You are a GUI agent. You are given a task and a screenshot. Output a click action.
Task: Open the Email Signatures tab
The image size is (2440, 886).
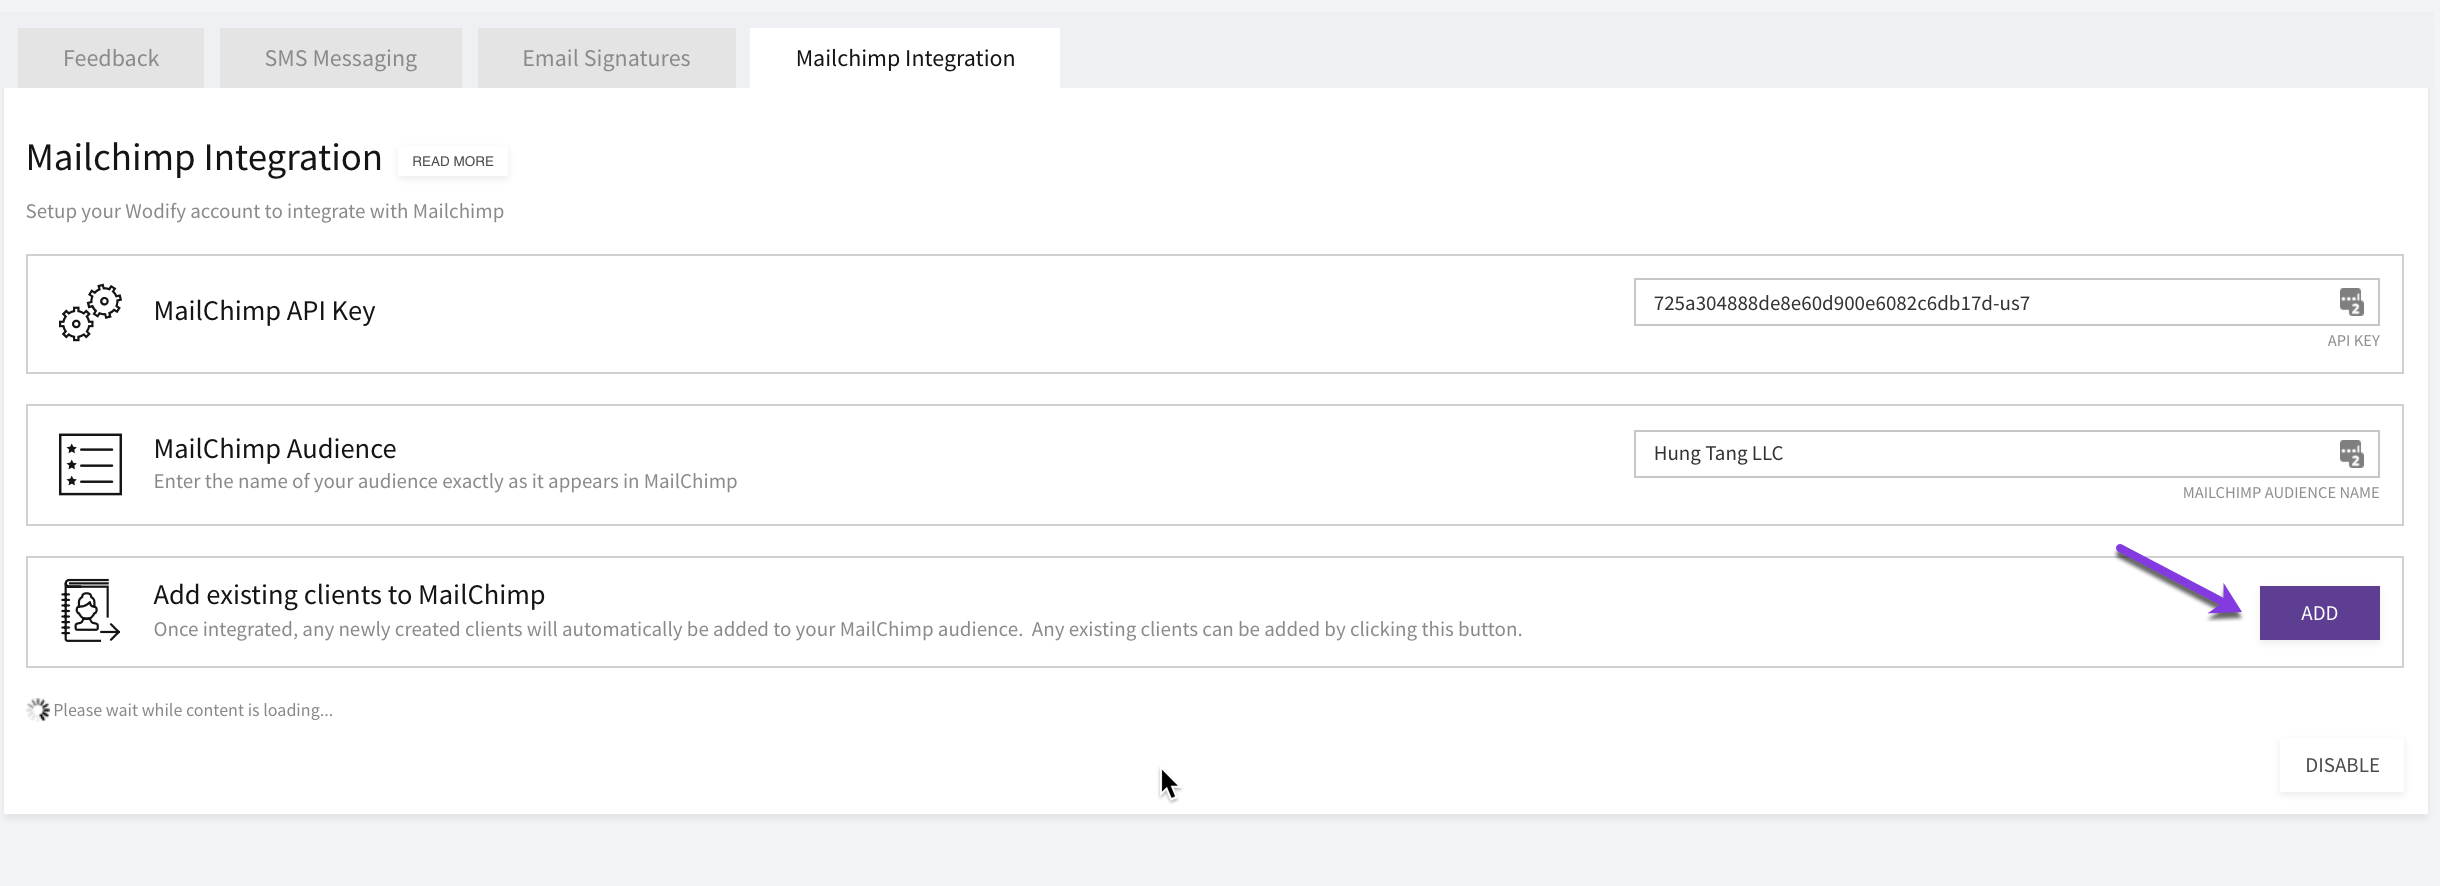pyautogui.click(x=606, y=58)
